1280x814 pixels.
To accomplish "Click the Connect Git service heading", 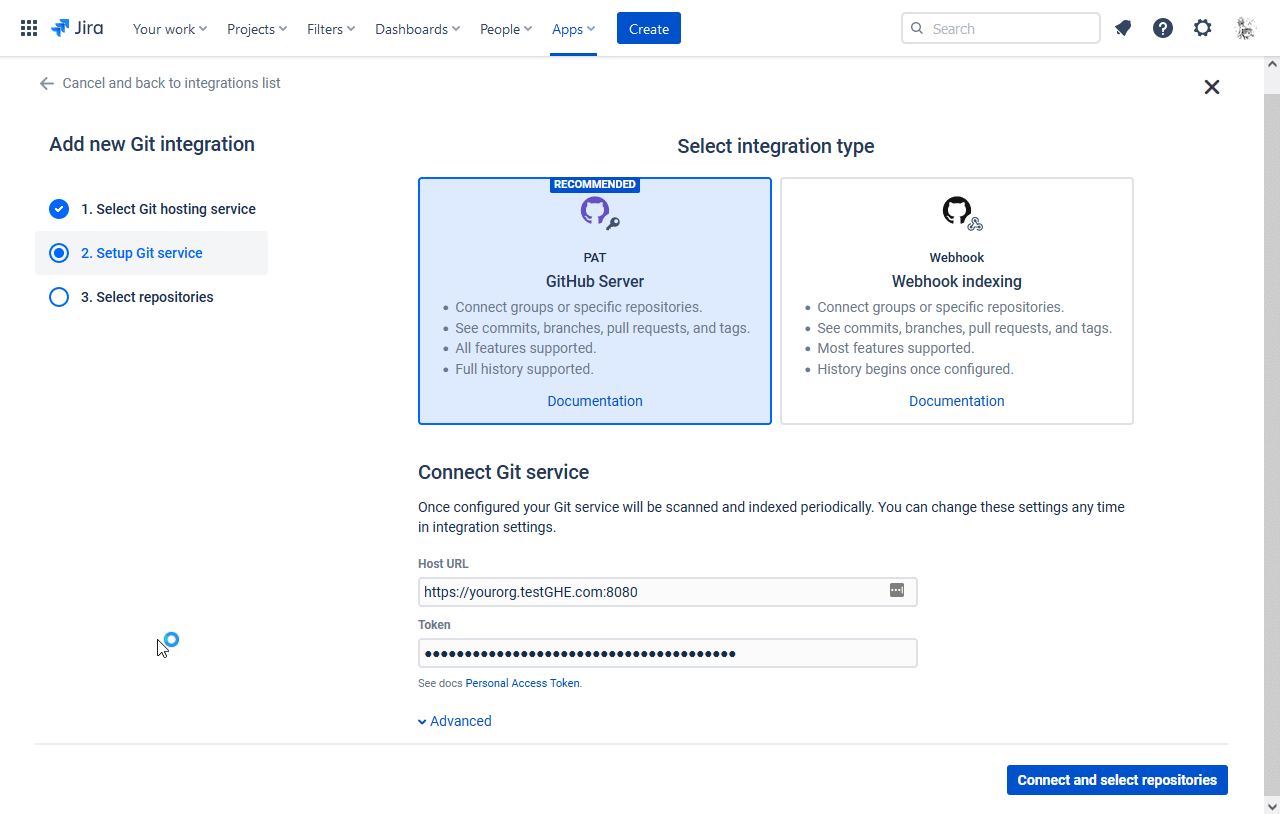I will pos(503,472).
